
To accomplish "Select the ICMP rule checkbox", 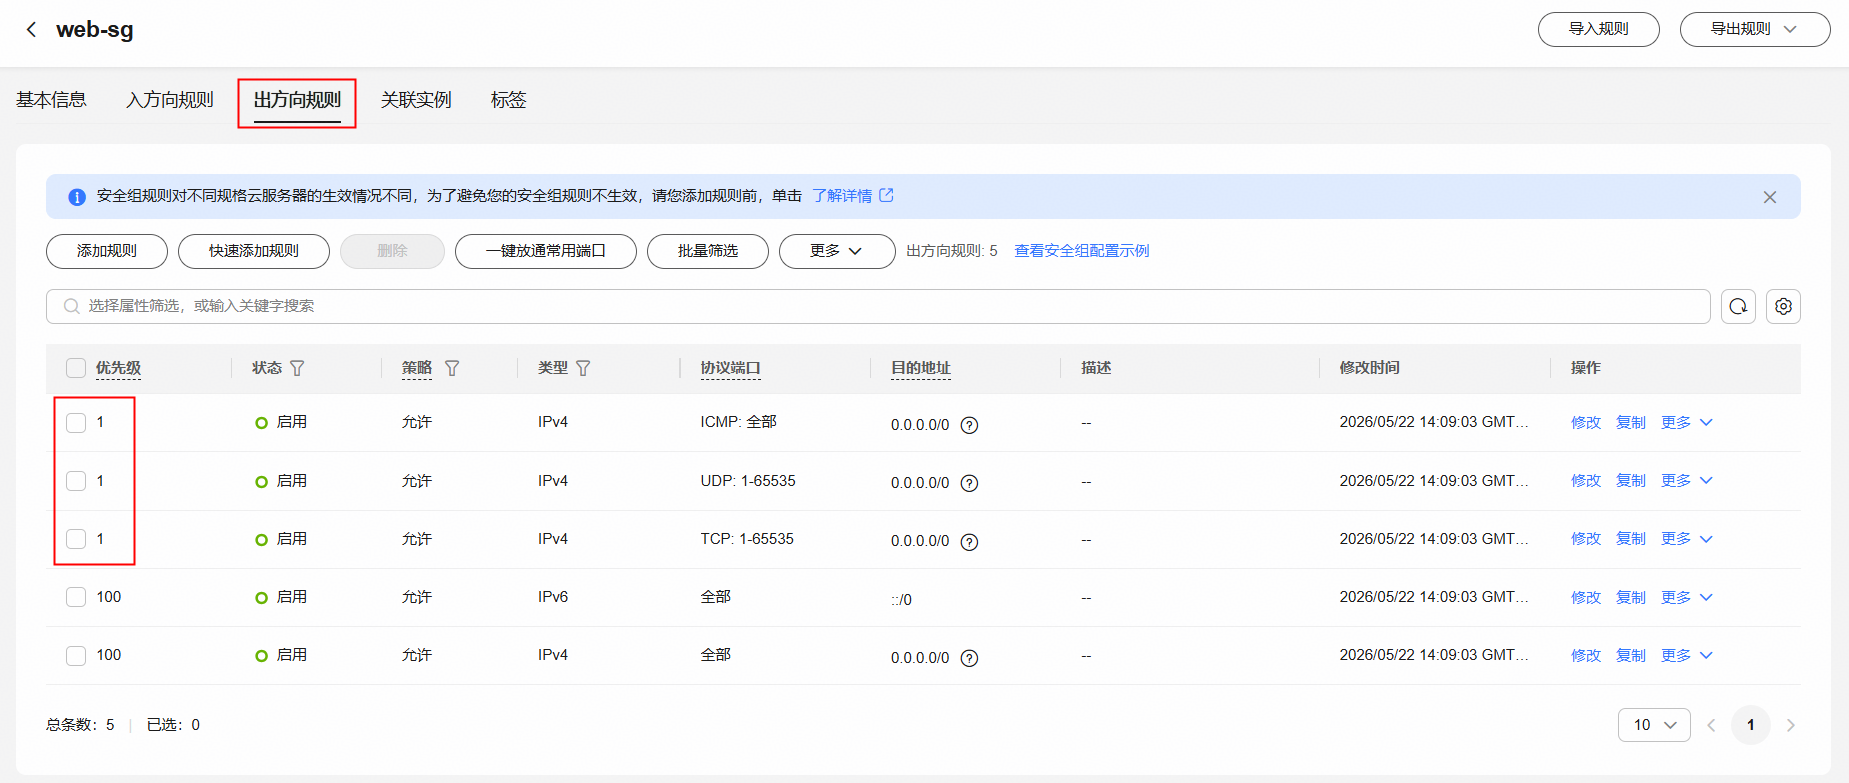I will pos(76,423).
